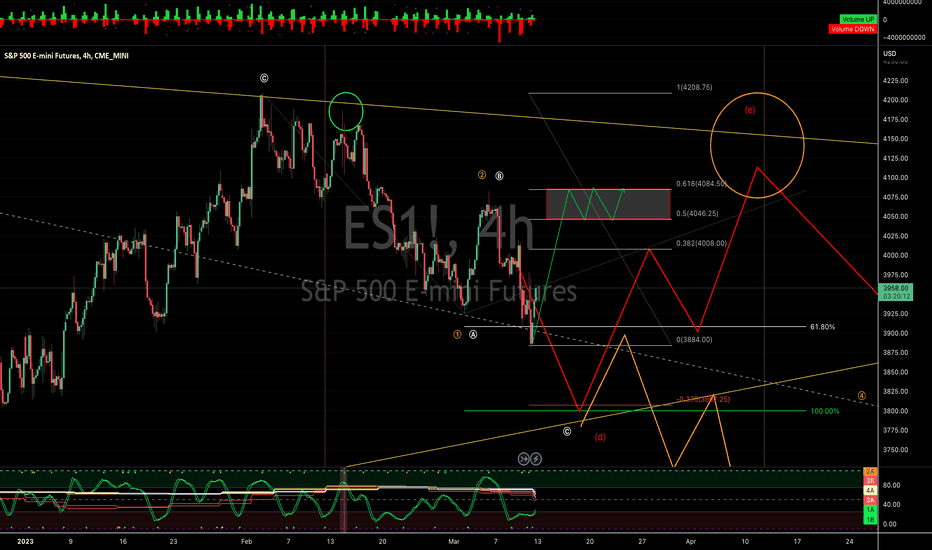
Task: Select the green 'Volume UP' label
Action: point(858,20)
